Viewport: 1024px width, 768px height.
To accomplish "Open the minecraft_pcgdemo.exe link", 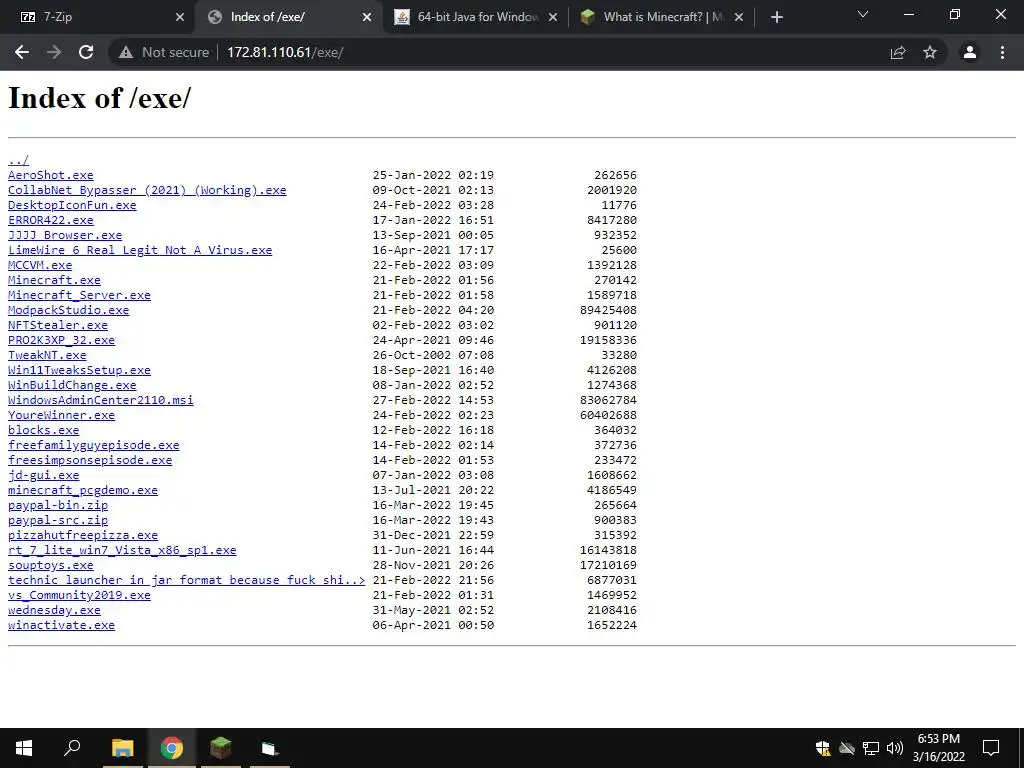I will (x=83, y=490).
